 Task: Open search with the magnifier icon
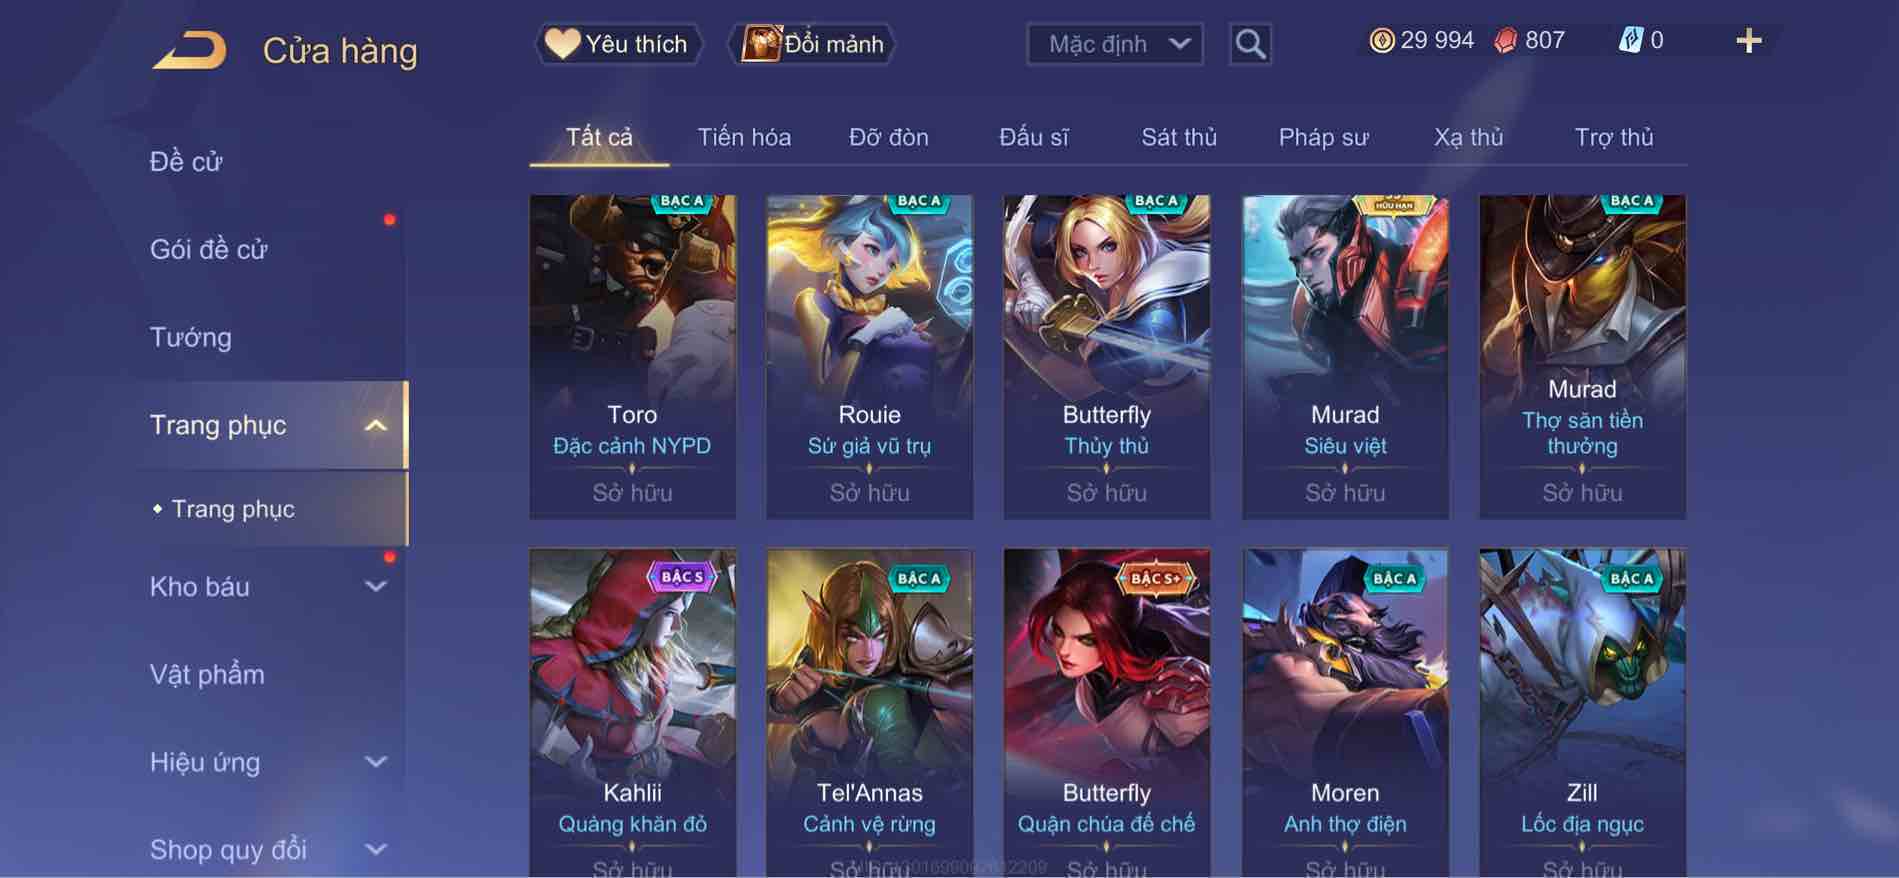coord(1250,44)
